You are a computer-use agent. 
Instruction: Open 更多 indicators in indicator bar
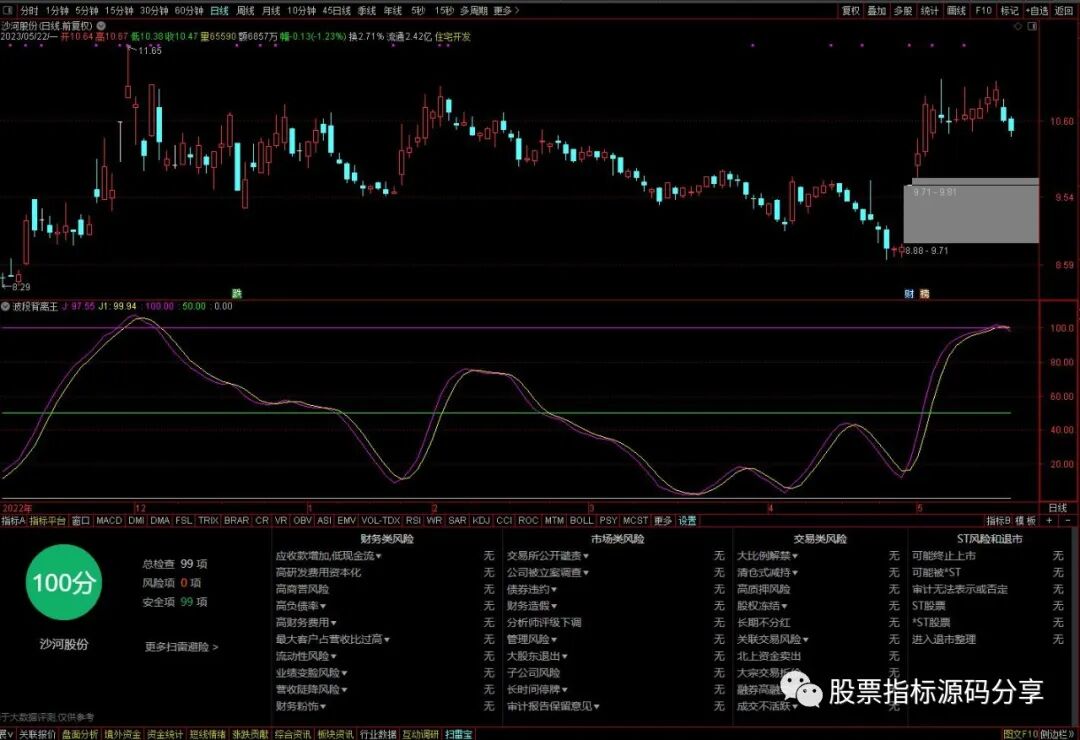coord(663,521)
